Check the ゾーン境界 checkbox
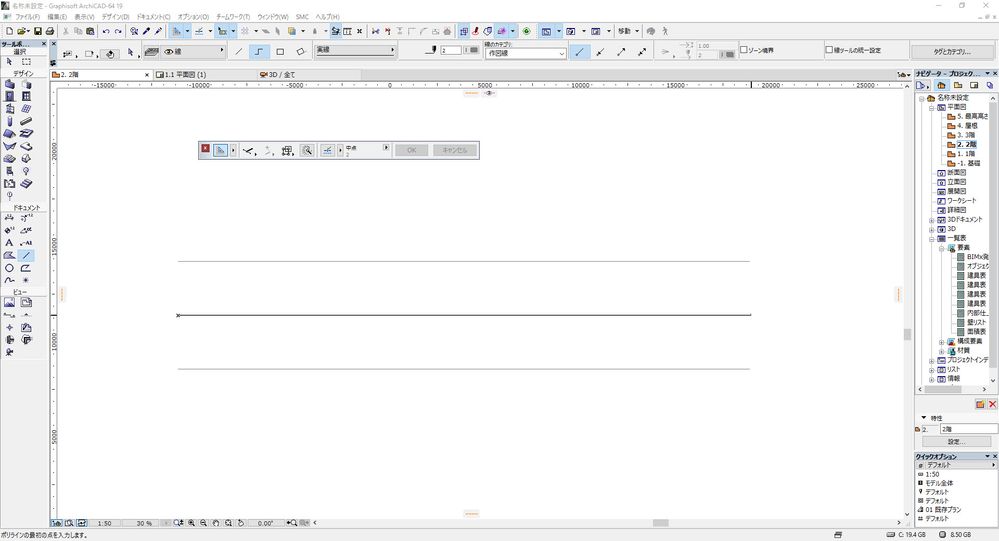 744,50
